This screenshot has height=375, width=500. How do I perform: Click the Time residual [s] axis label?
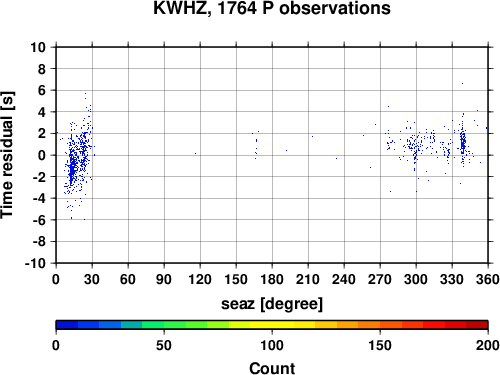(x=7, y=155)
